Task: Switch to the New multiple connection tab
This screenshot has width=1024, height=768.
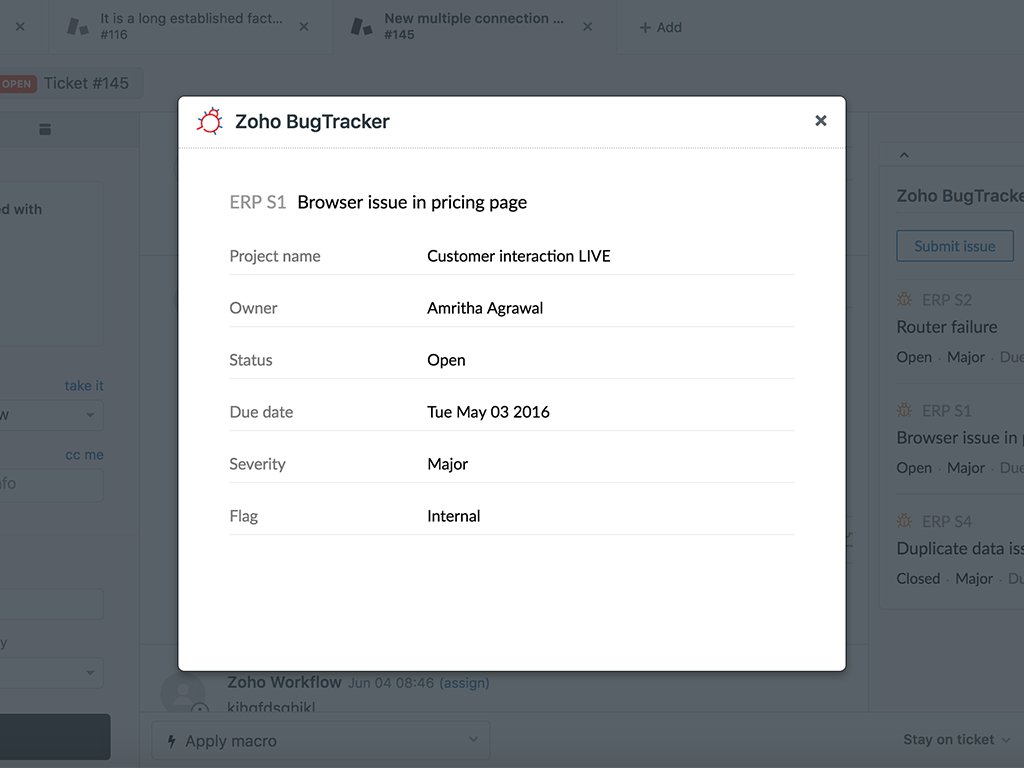Action: (470, 27)
